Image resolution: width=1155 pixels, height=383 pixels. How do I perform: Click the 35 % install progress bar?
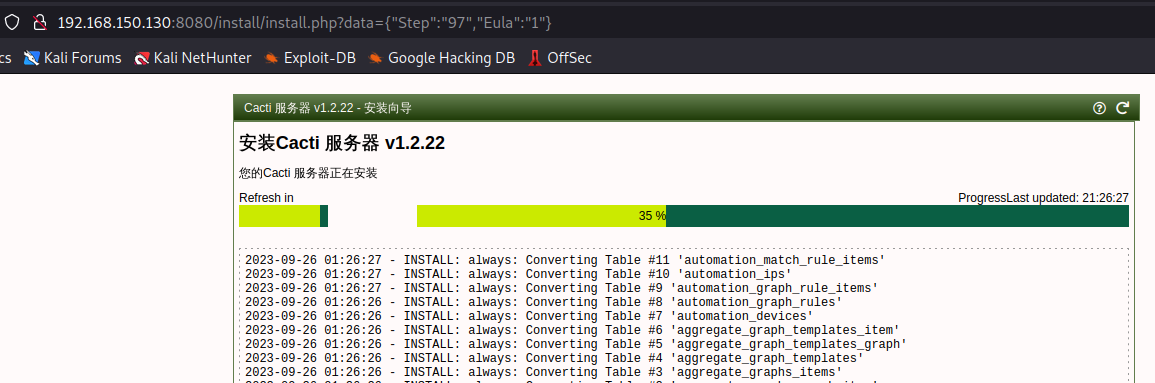pos(773,216)
